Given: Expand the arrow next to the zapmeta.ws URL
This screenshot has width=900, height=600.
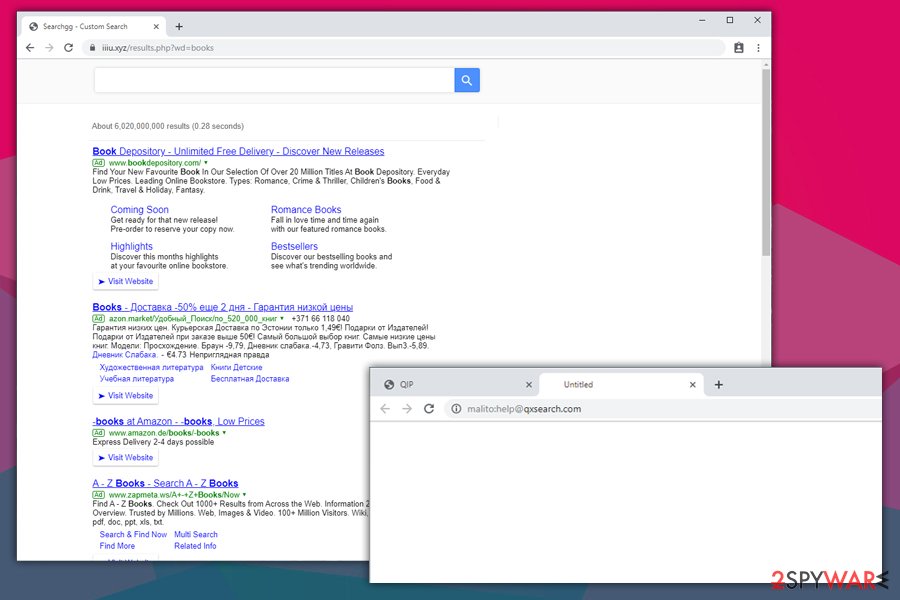Looking at the screenshot, I should click(x=245, y=495).
